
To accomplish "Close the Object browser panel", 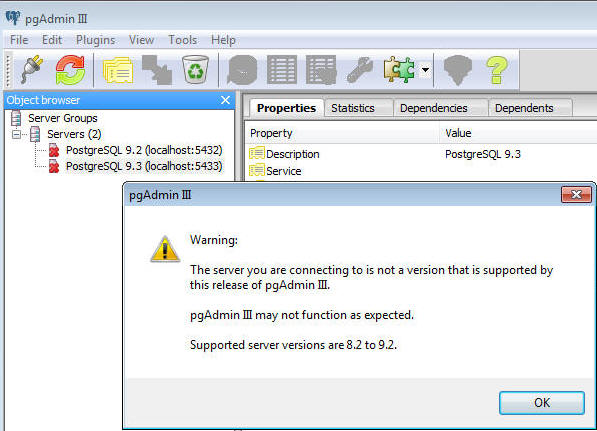I will coord(225,100).
